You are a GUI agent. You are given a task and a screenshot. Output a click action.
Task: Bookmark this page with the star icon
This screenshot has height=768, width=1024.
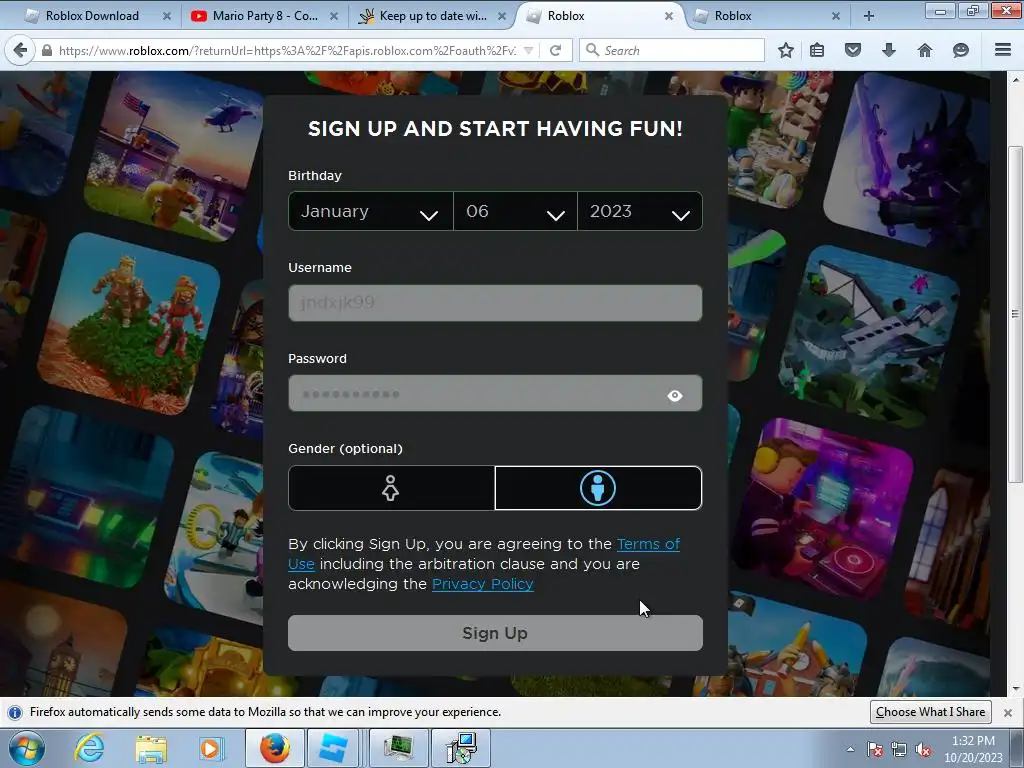point(786,50)
